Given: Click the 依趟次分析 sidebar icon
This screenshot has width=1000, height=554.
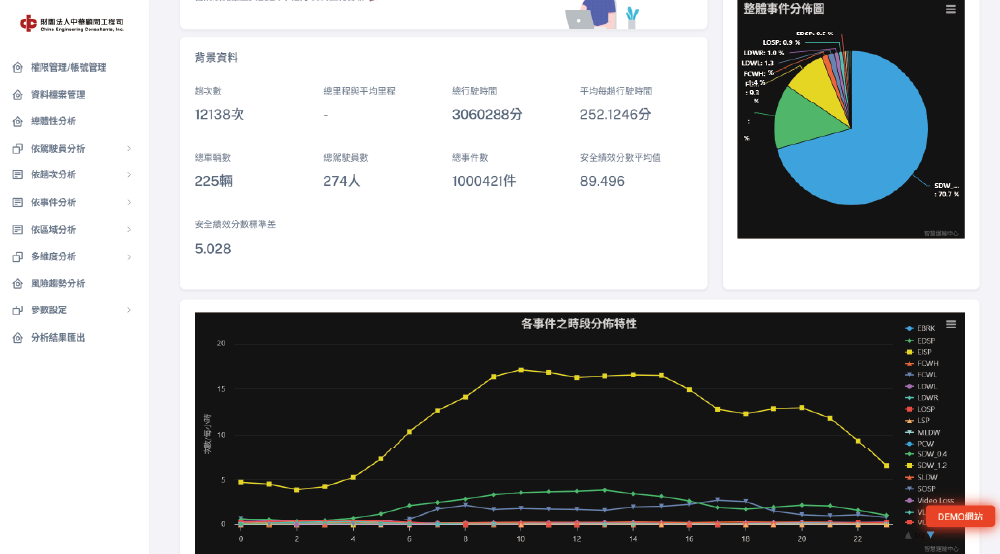Looking at the screenshot, I should 18,175.
